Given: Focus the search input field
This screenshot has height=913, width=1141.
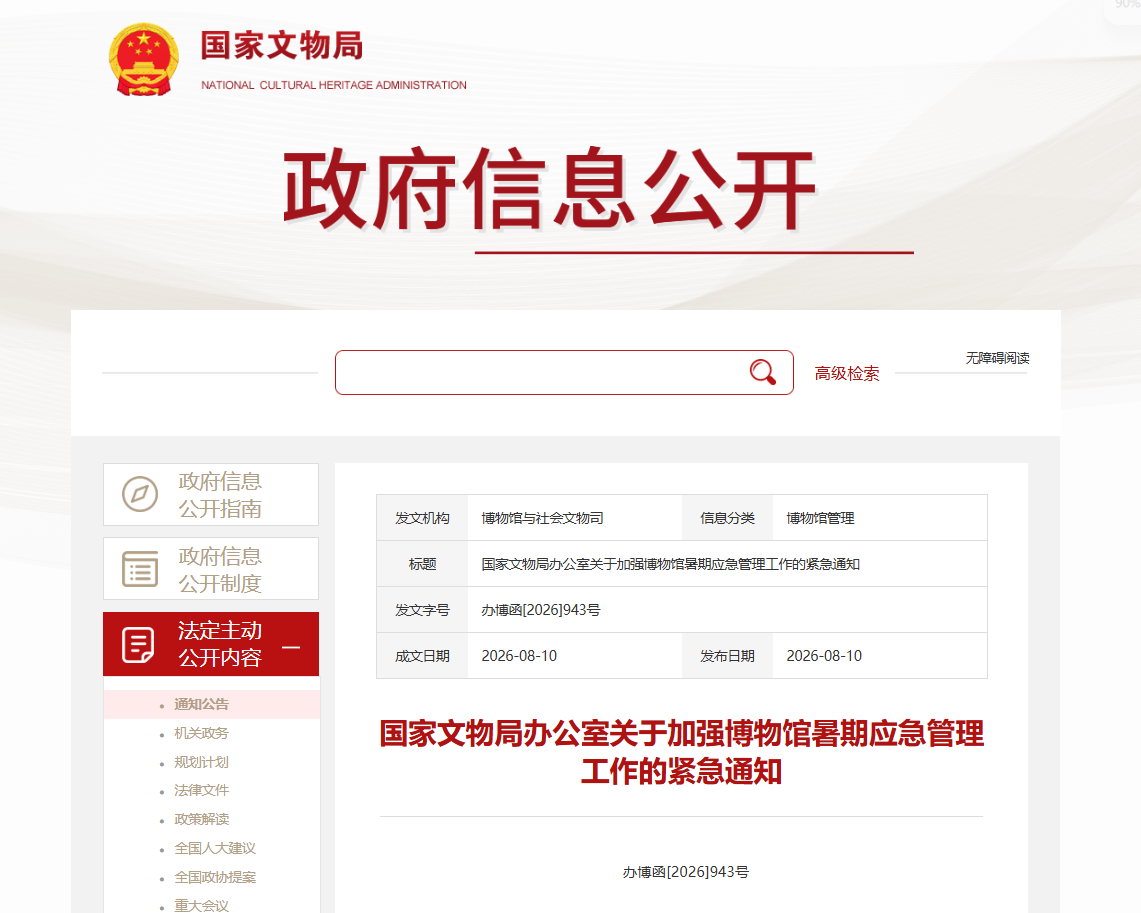Looking at the screenshot, I should pos(564,372).
